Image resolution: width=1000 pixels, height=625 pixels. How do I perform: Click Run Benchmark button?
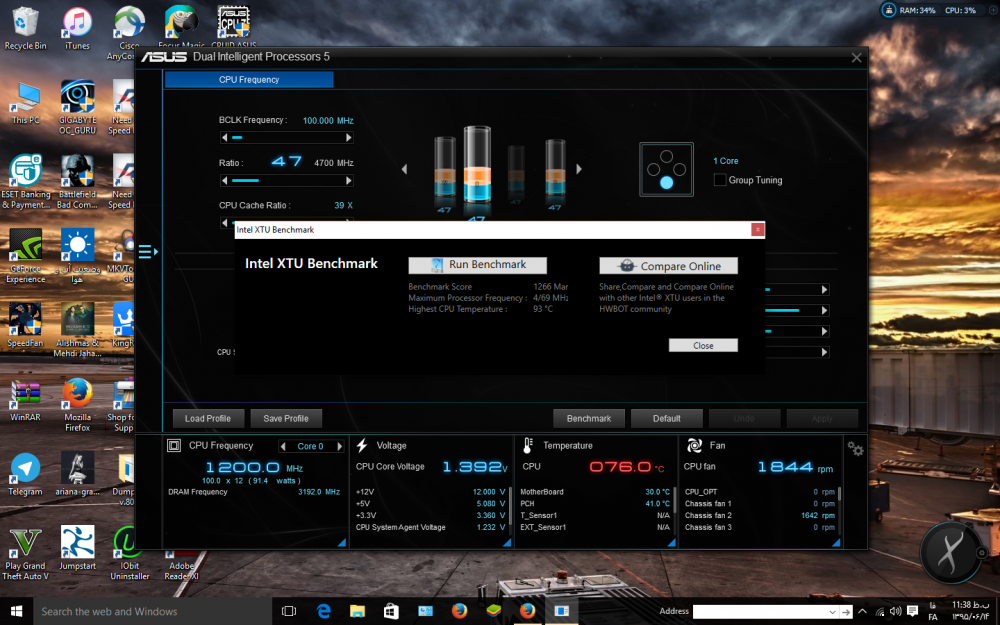478,265
